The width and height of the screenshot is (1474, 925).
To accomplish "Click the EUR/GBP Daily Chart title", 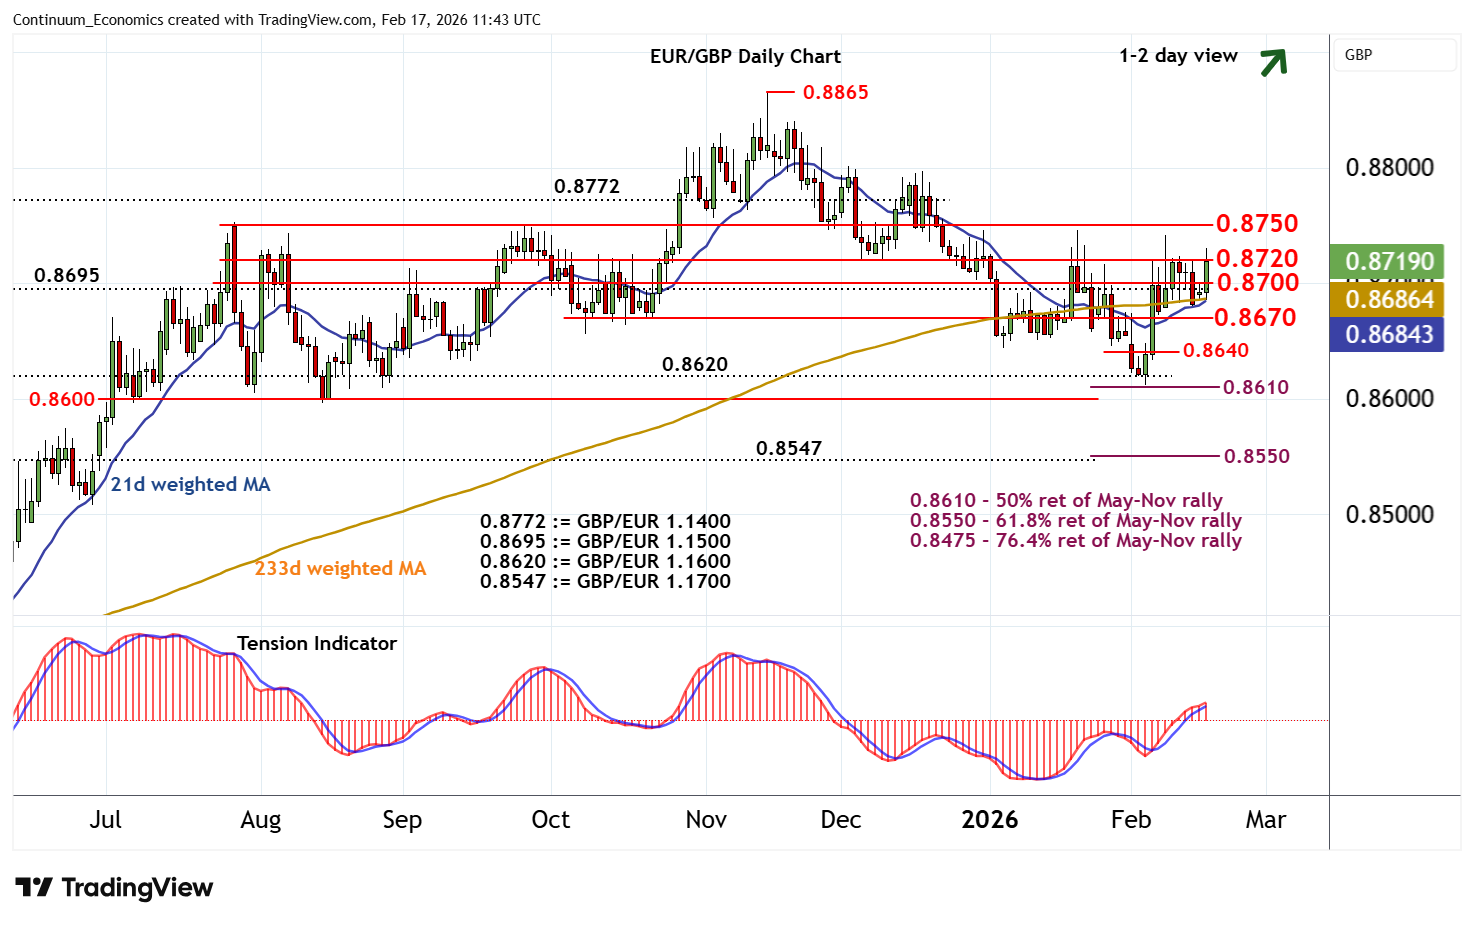I will tap(745, 56).
